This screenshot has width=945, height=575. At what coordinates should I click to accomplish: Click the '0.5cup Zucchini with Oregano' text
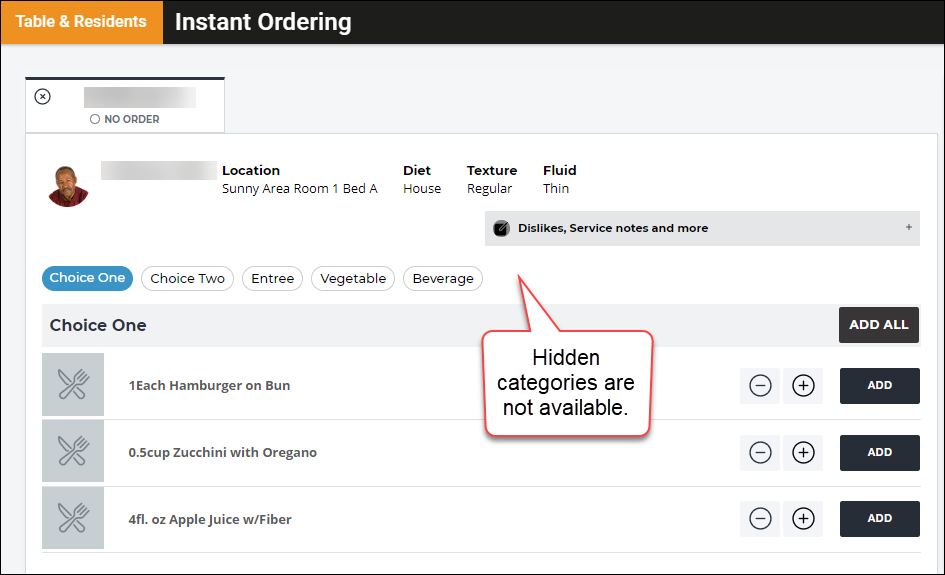pos(222,453)
